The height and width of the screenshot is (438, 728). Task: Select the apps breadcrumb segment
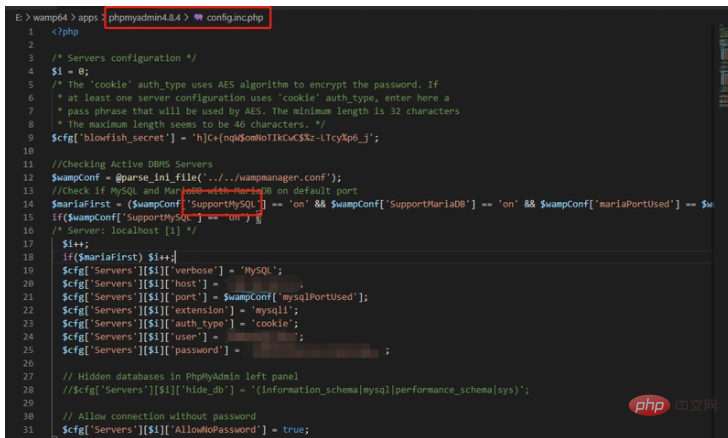click(x=88, y=18)
